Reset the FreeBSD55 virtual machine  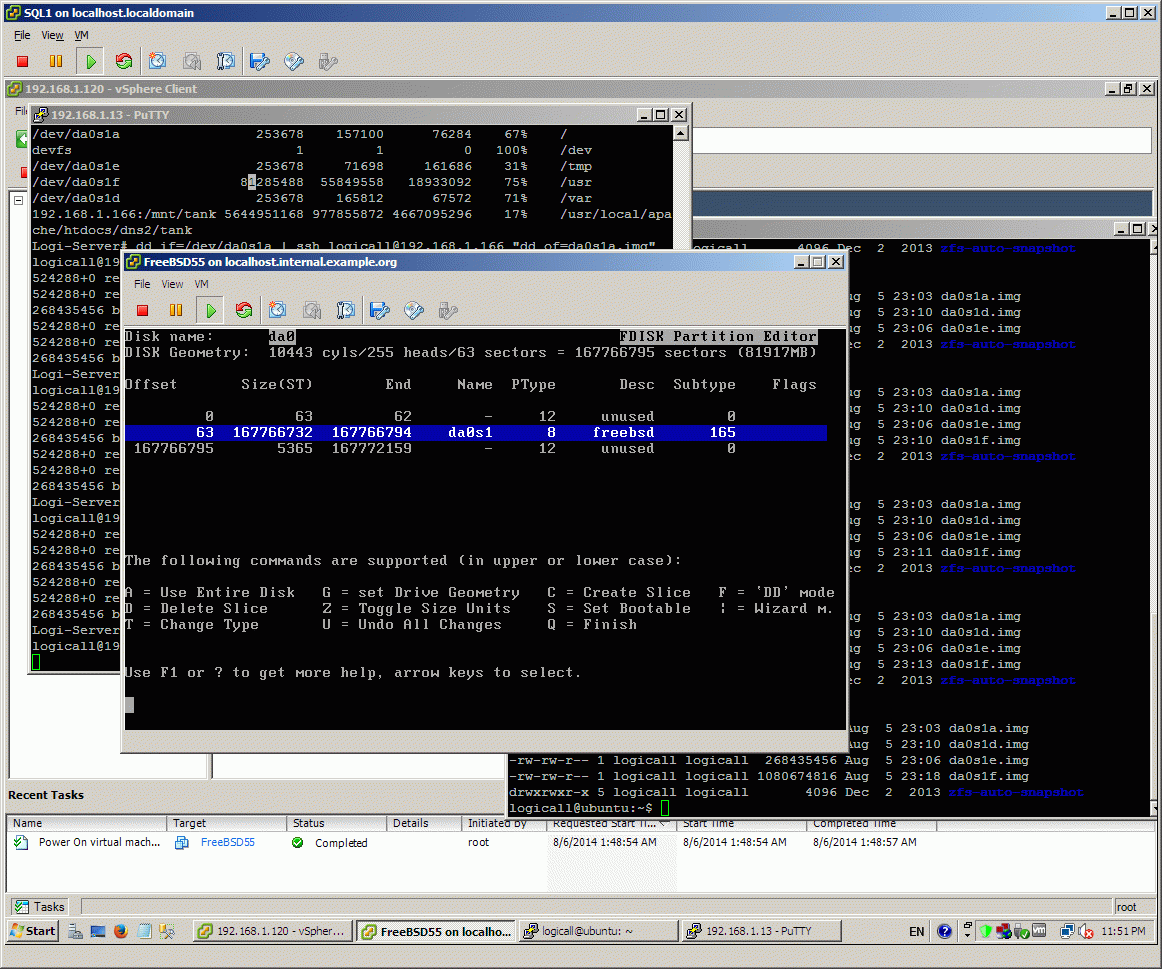pyautogui.click(x=244, y=310)
